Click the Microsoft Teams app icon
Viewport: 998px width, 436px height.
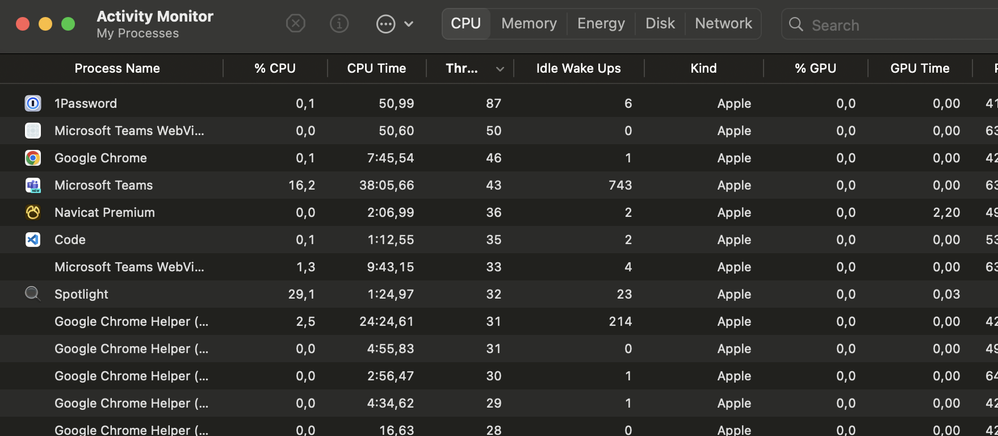[32, 185]
